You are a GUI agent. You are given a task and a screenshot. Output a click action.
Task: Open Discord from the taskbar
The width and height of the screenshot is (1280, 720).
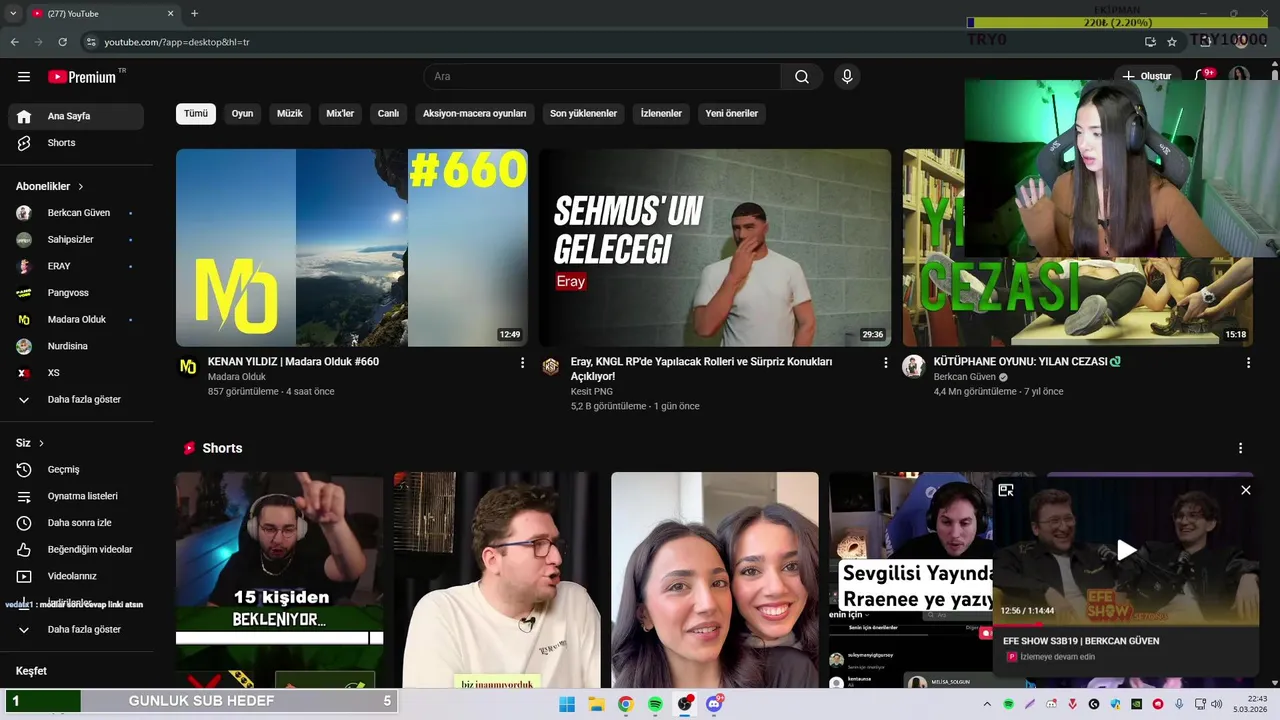714,704
